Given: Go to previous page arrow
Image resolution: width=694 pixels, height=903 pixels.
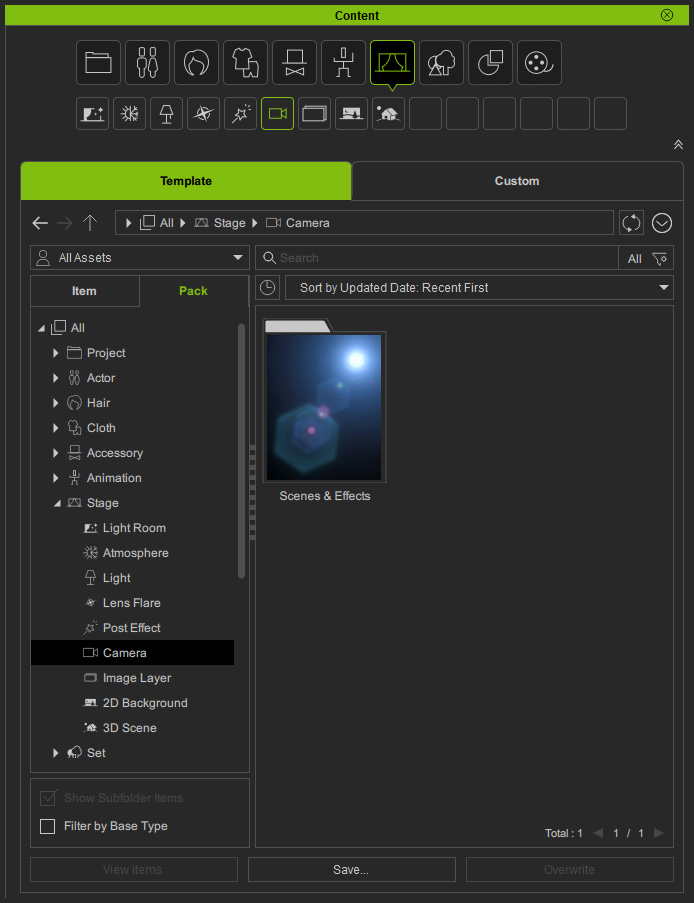Looking at the screenshot, I should 598,833.
